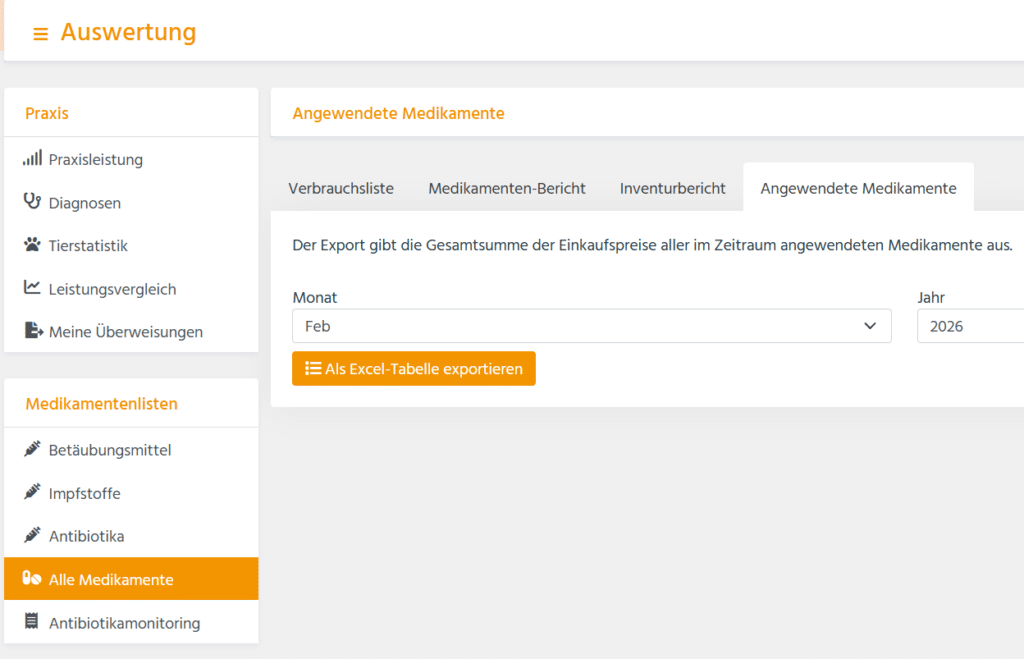Expand the Monat dropdown chevron arrow
This screenshot has height=659, width=1024.
click(869, 326)
